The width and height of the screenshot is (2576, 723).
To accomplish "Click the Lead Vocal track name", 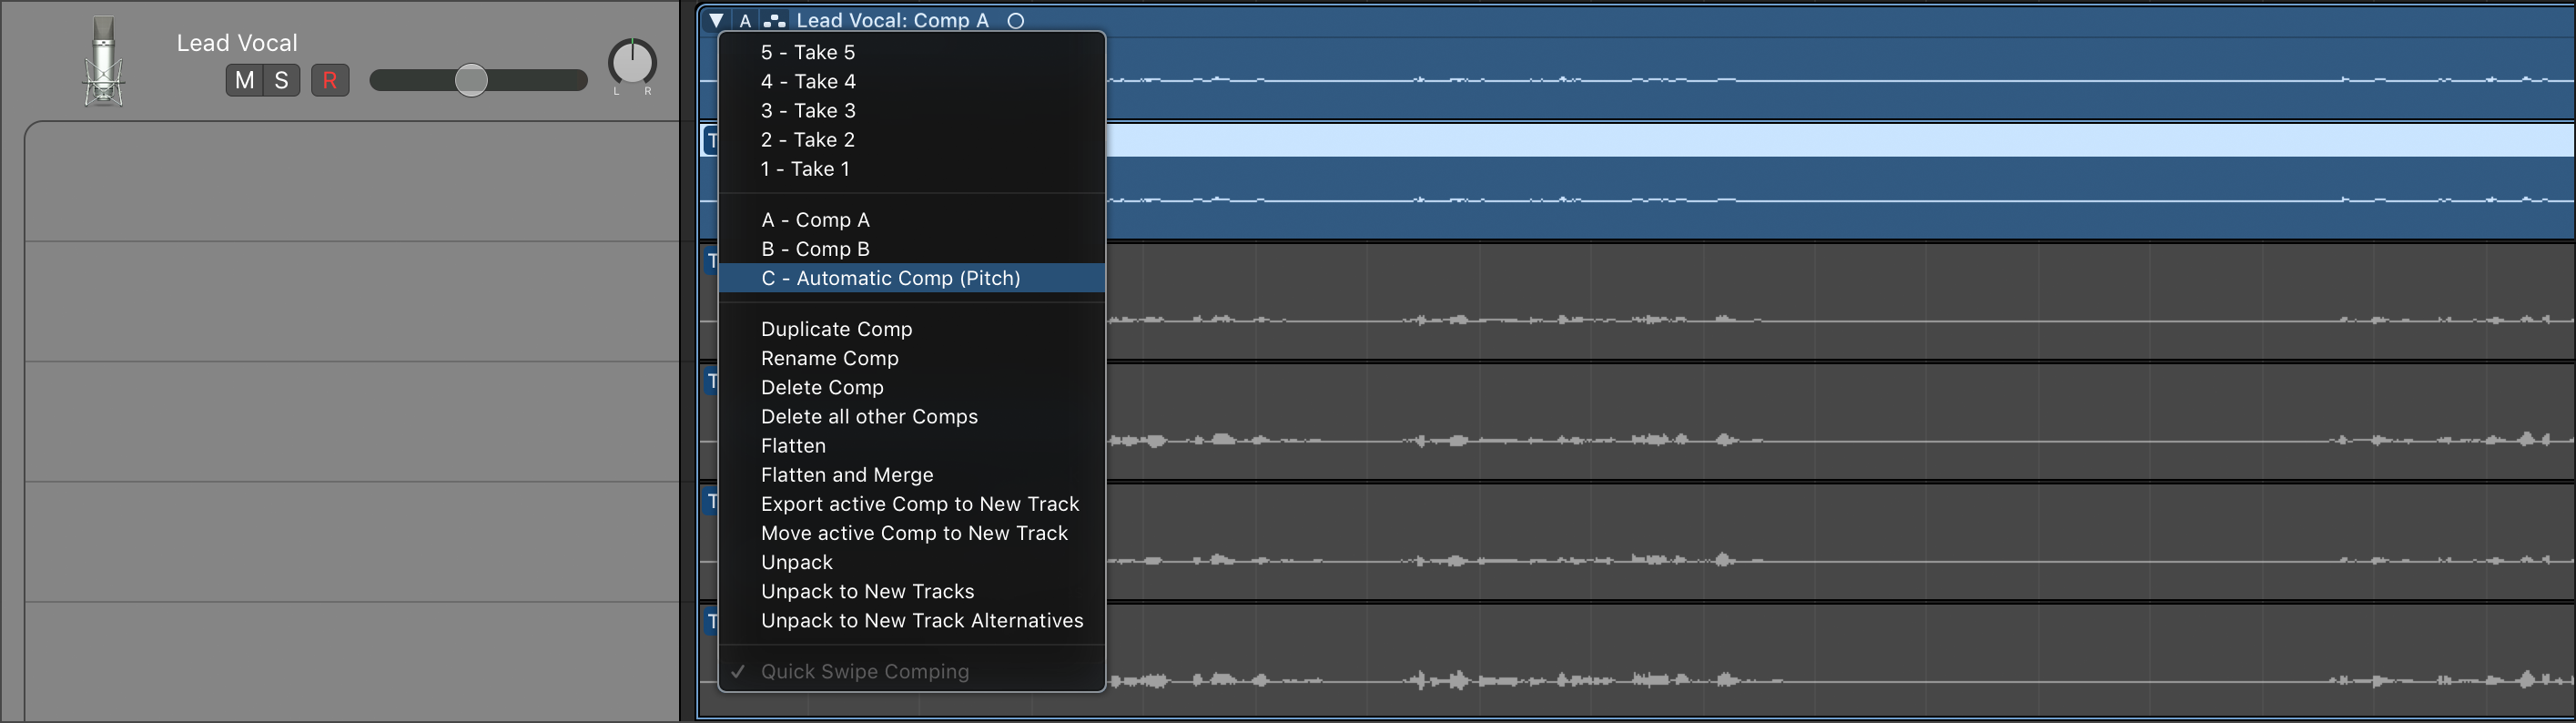I will [x=237, y=43].
